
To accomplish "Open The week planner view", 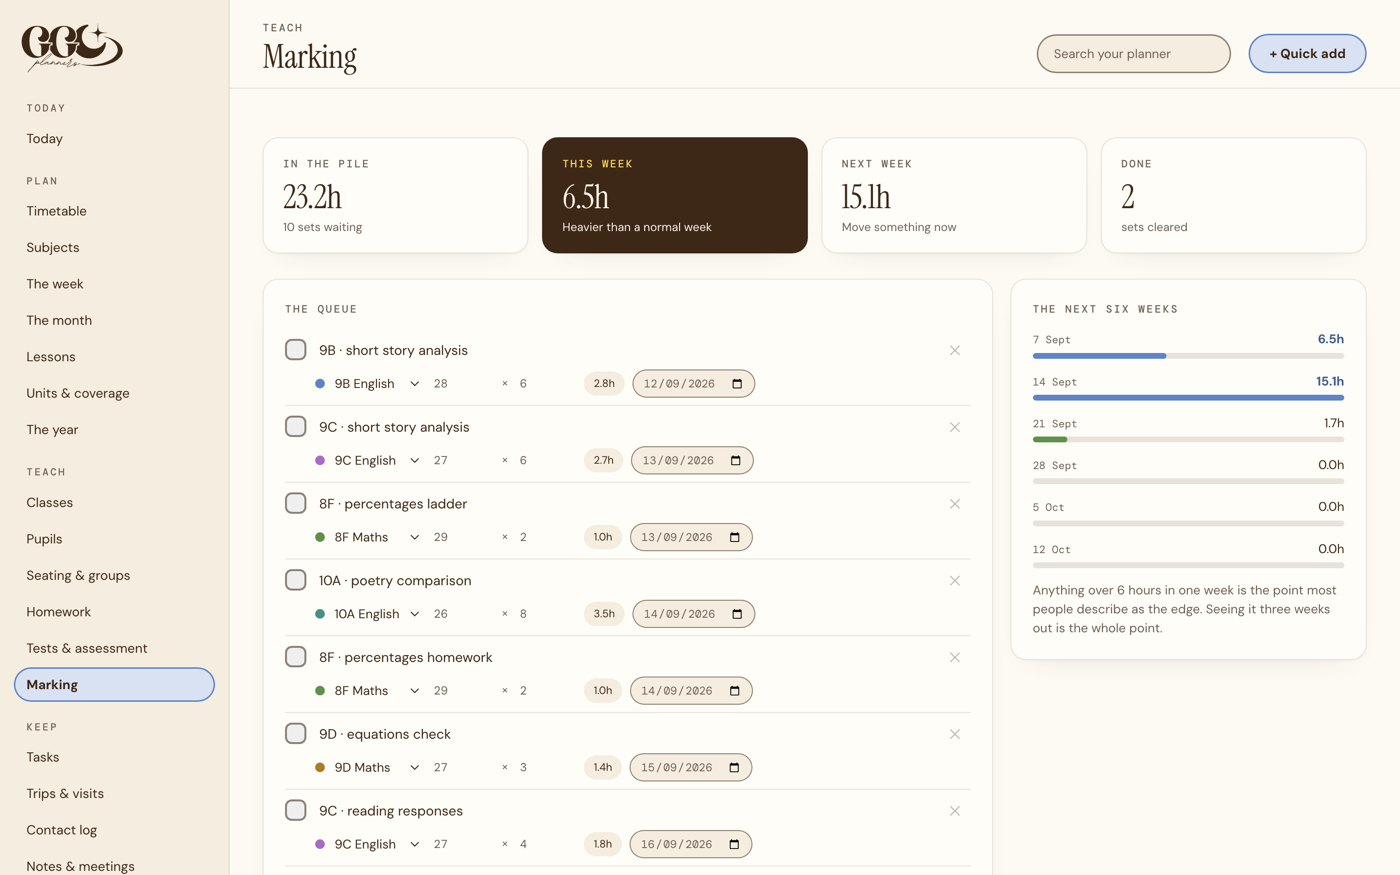I will click(114, 284).
